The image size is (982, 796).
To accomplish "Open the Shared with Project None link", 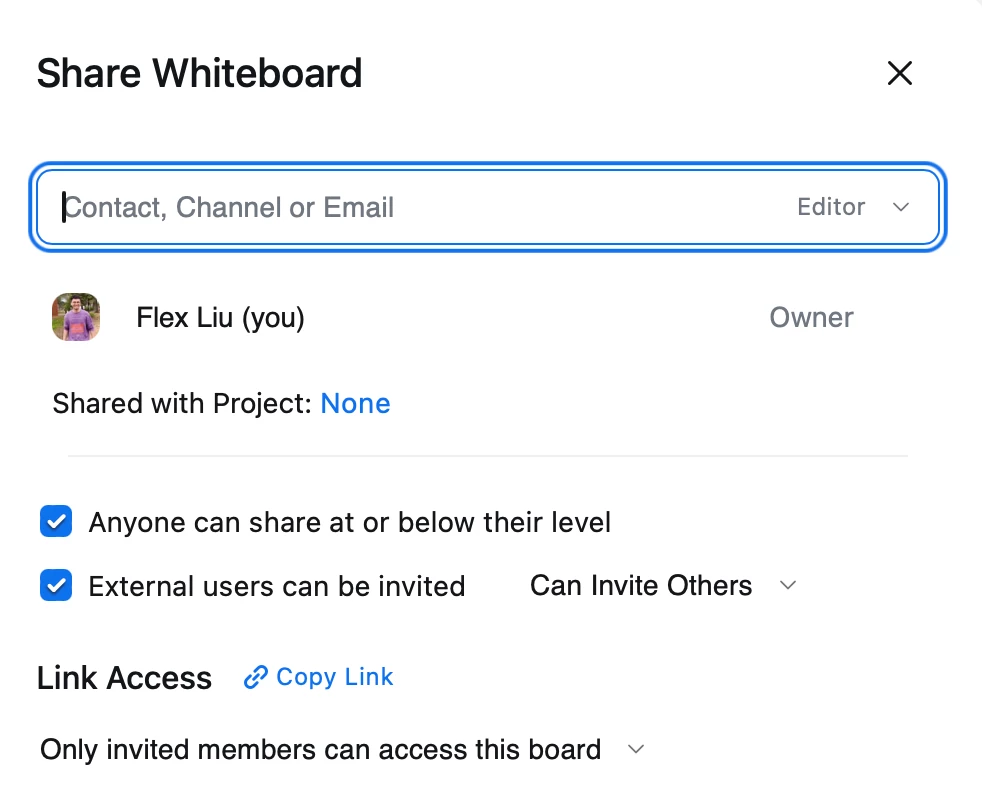I will [355, 404].
